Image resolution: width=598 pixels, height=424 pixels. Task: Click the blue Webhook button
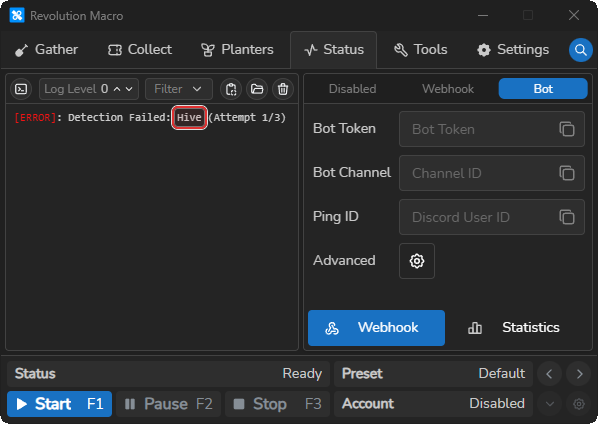point(376,328)
